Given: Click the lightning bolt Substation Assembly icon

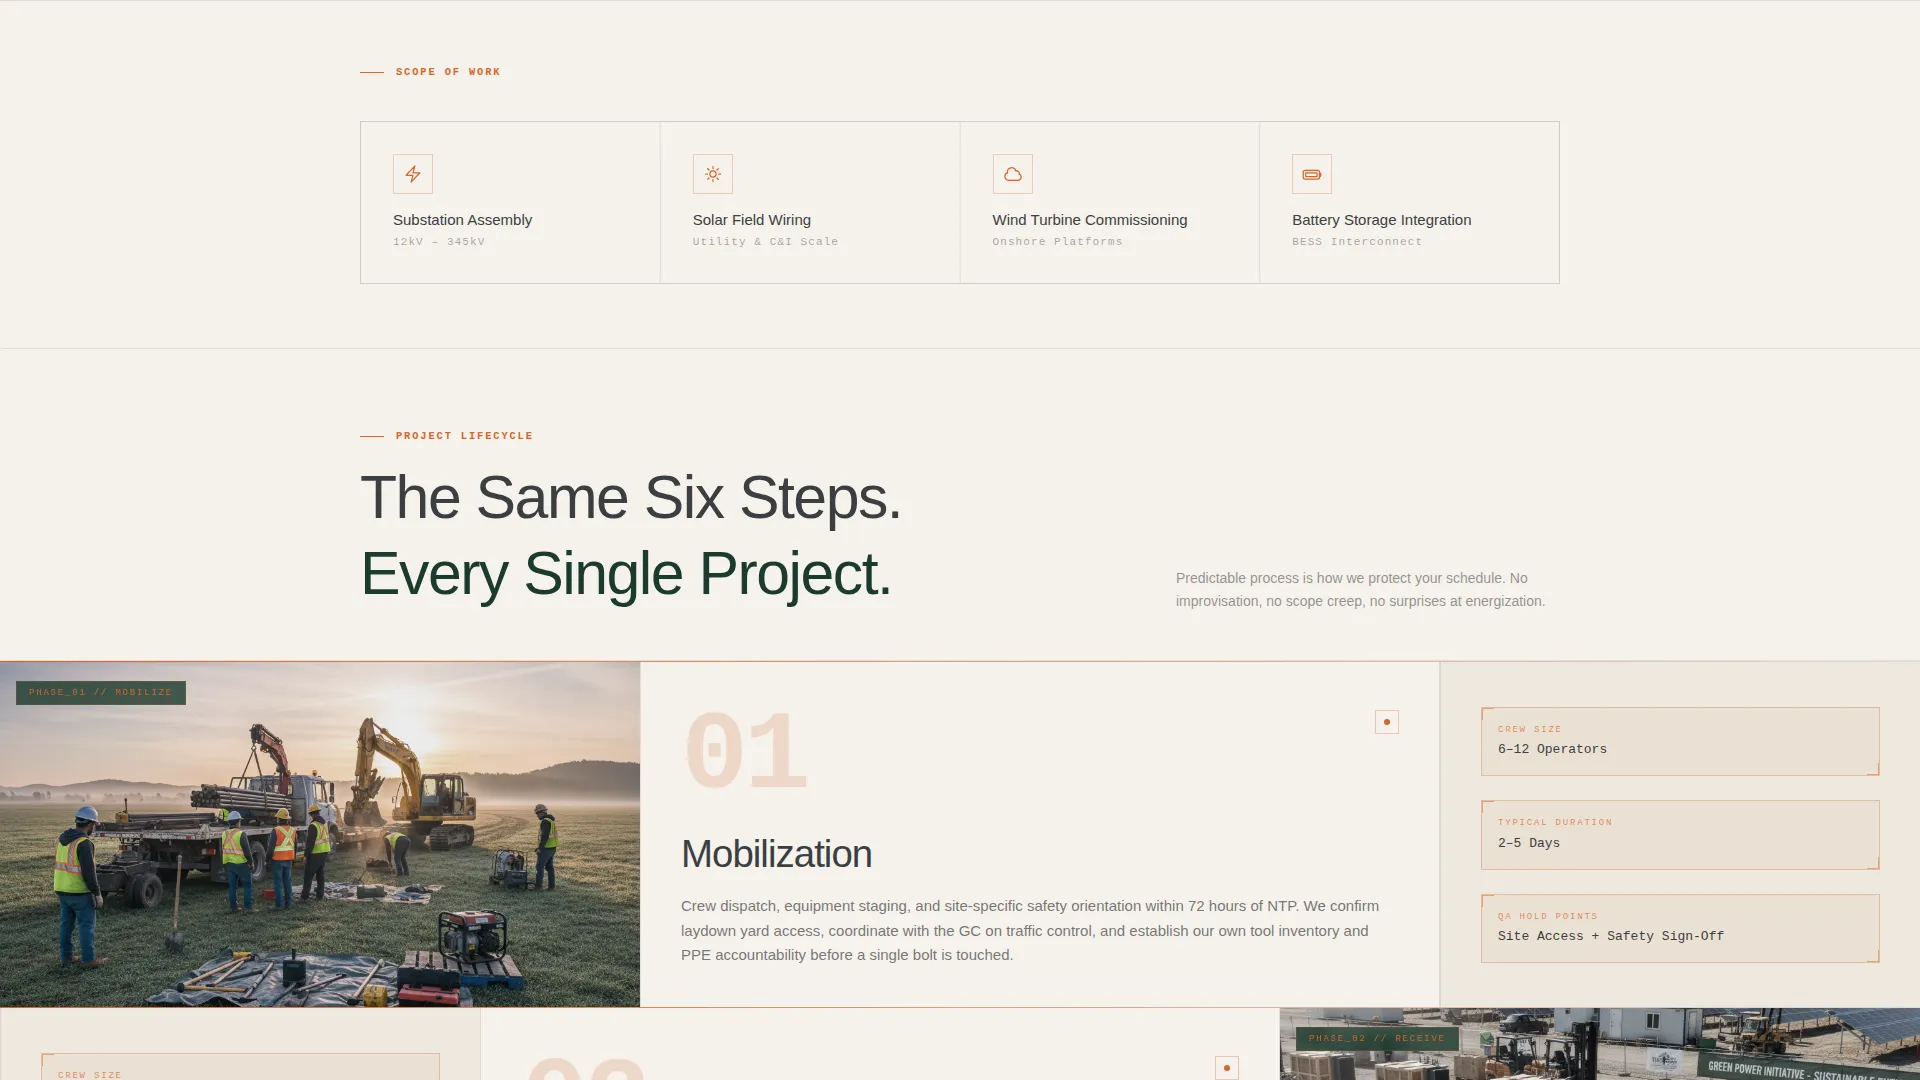Looking at the screenshot, I should point(413,174).
